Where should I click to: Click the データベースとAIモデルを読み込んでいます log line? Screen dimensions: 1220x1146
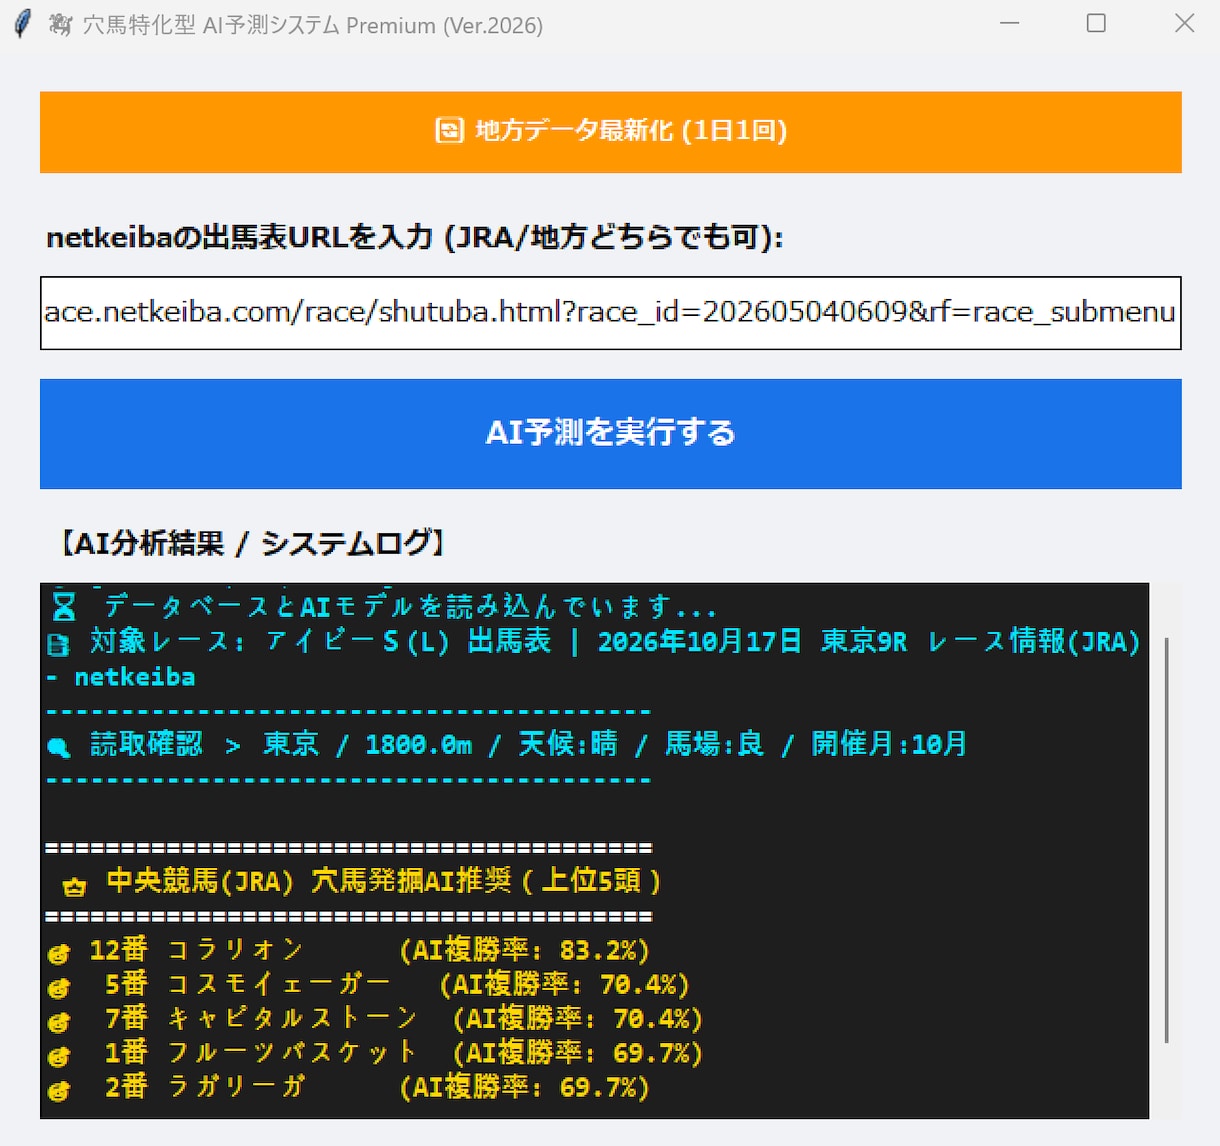pos(410,606)
